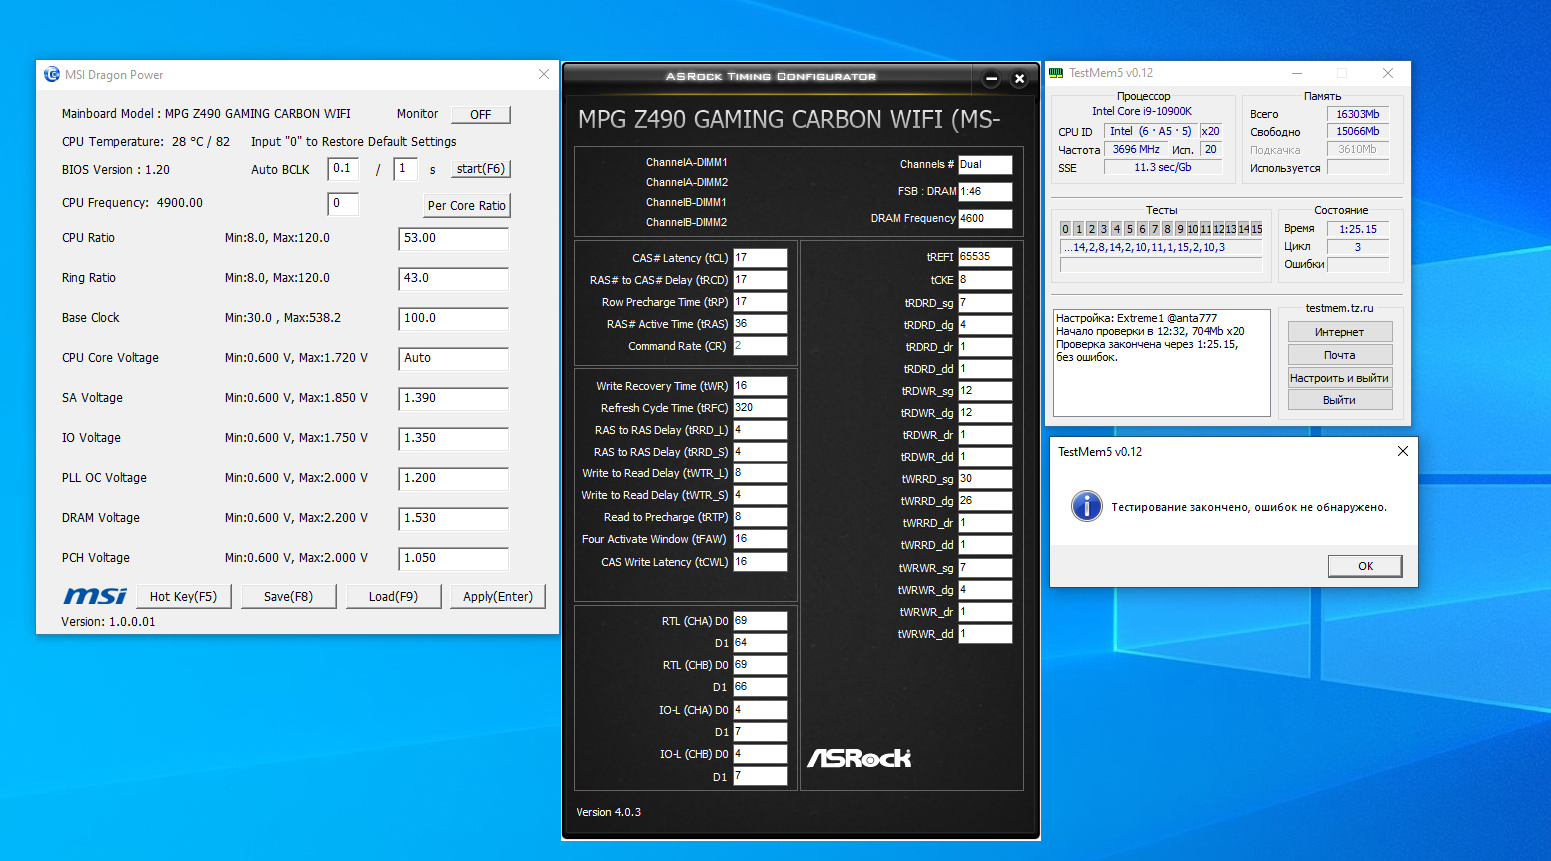Click the tREFI field showing 65535
Screen dimensions: 1551x861
click(985, 257)
